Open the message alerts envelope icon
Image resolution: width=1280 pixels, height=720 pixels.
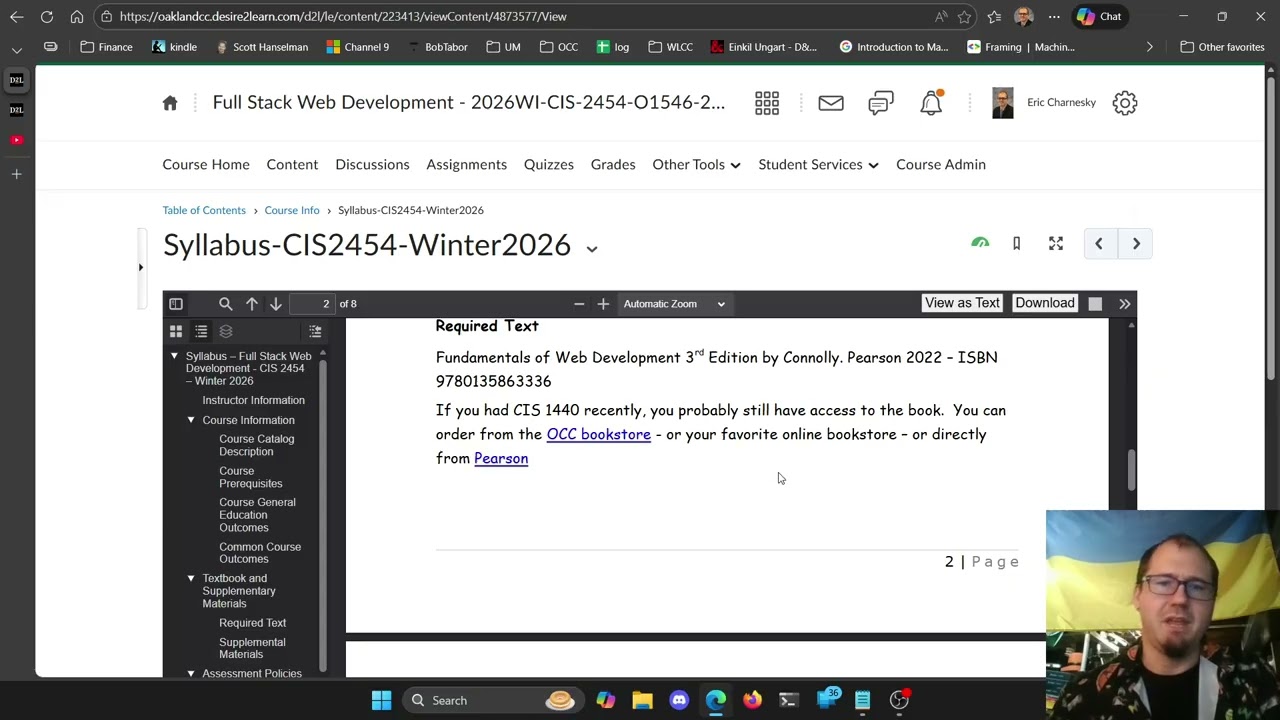pyautogui.click(x=831, y=103)
